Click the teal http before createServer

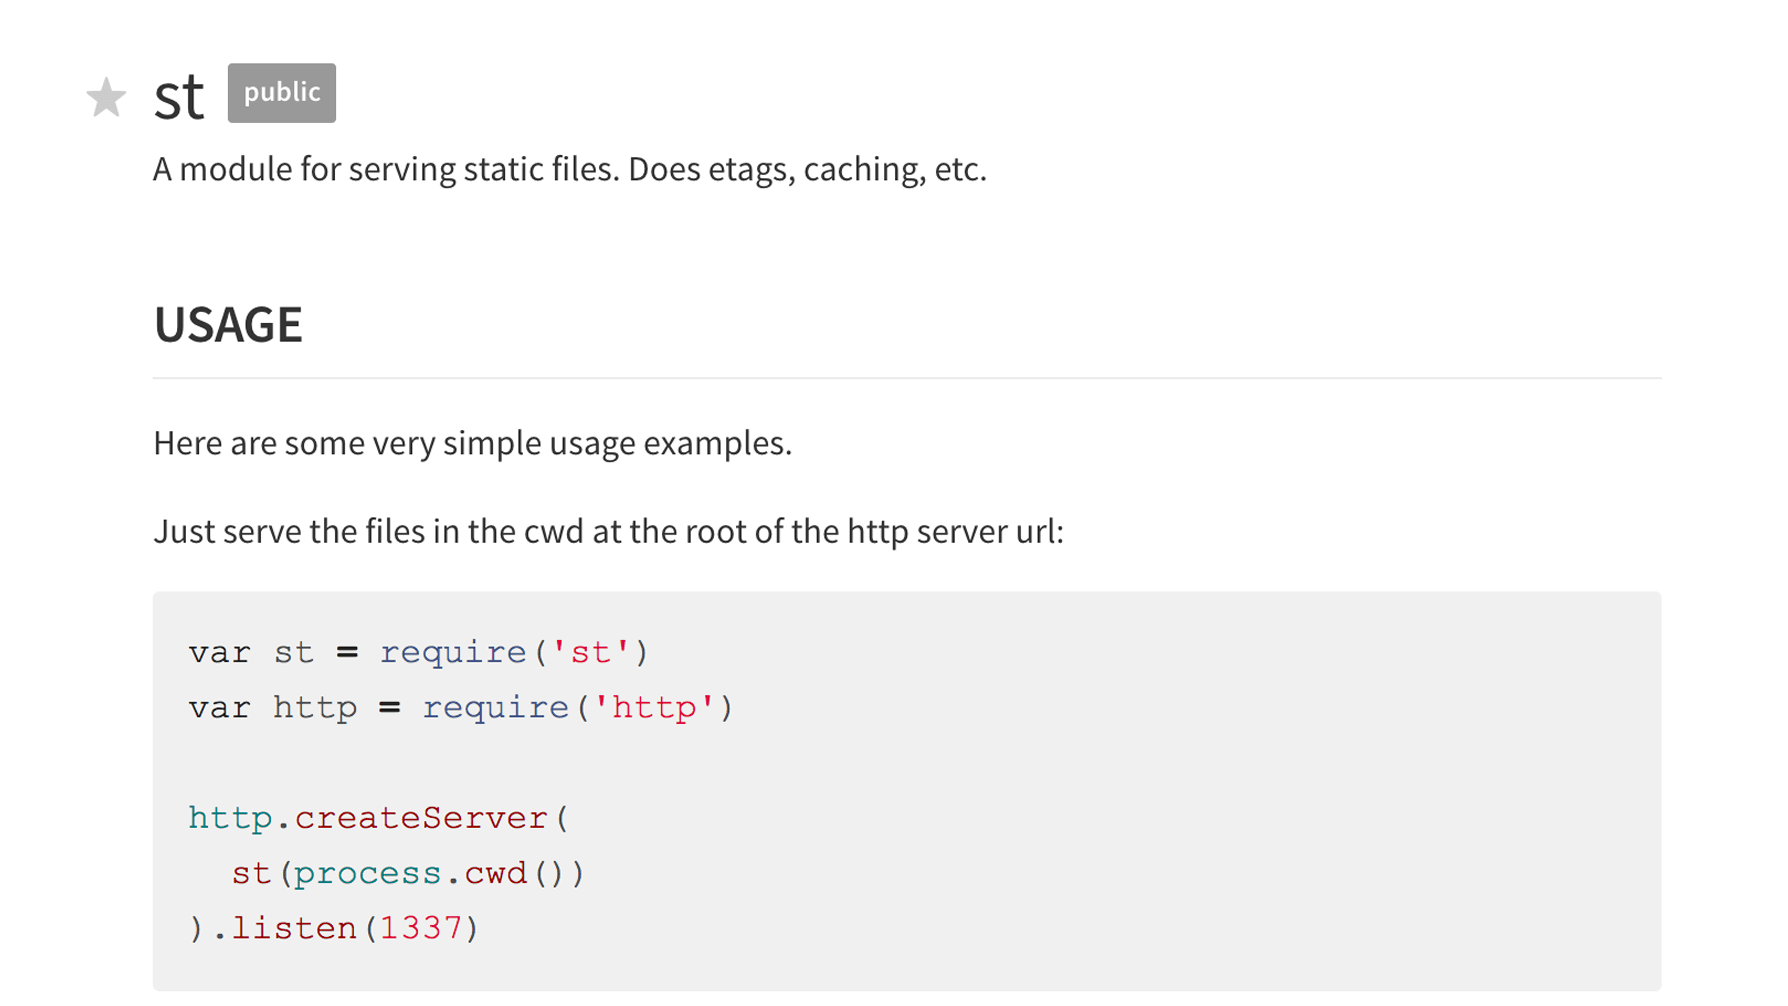click(x=230, y=818)
